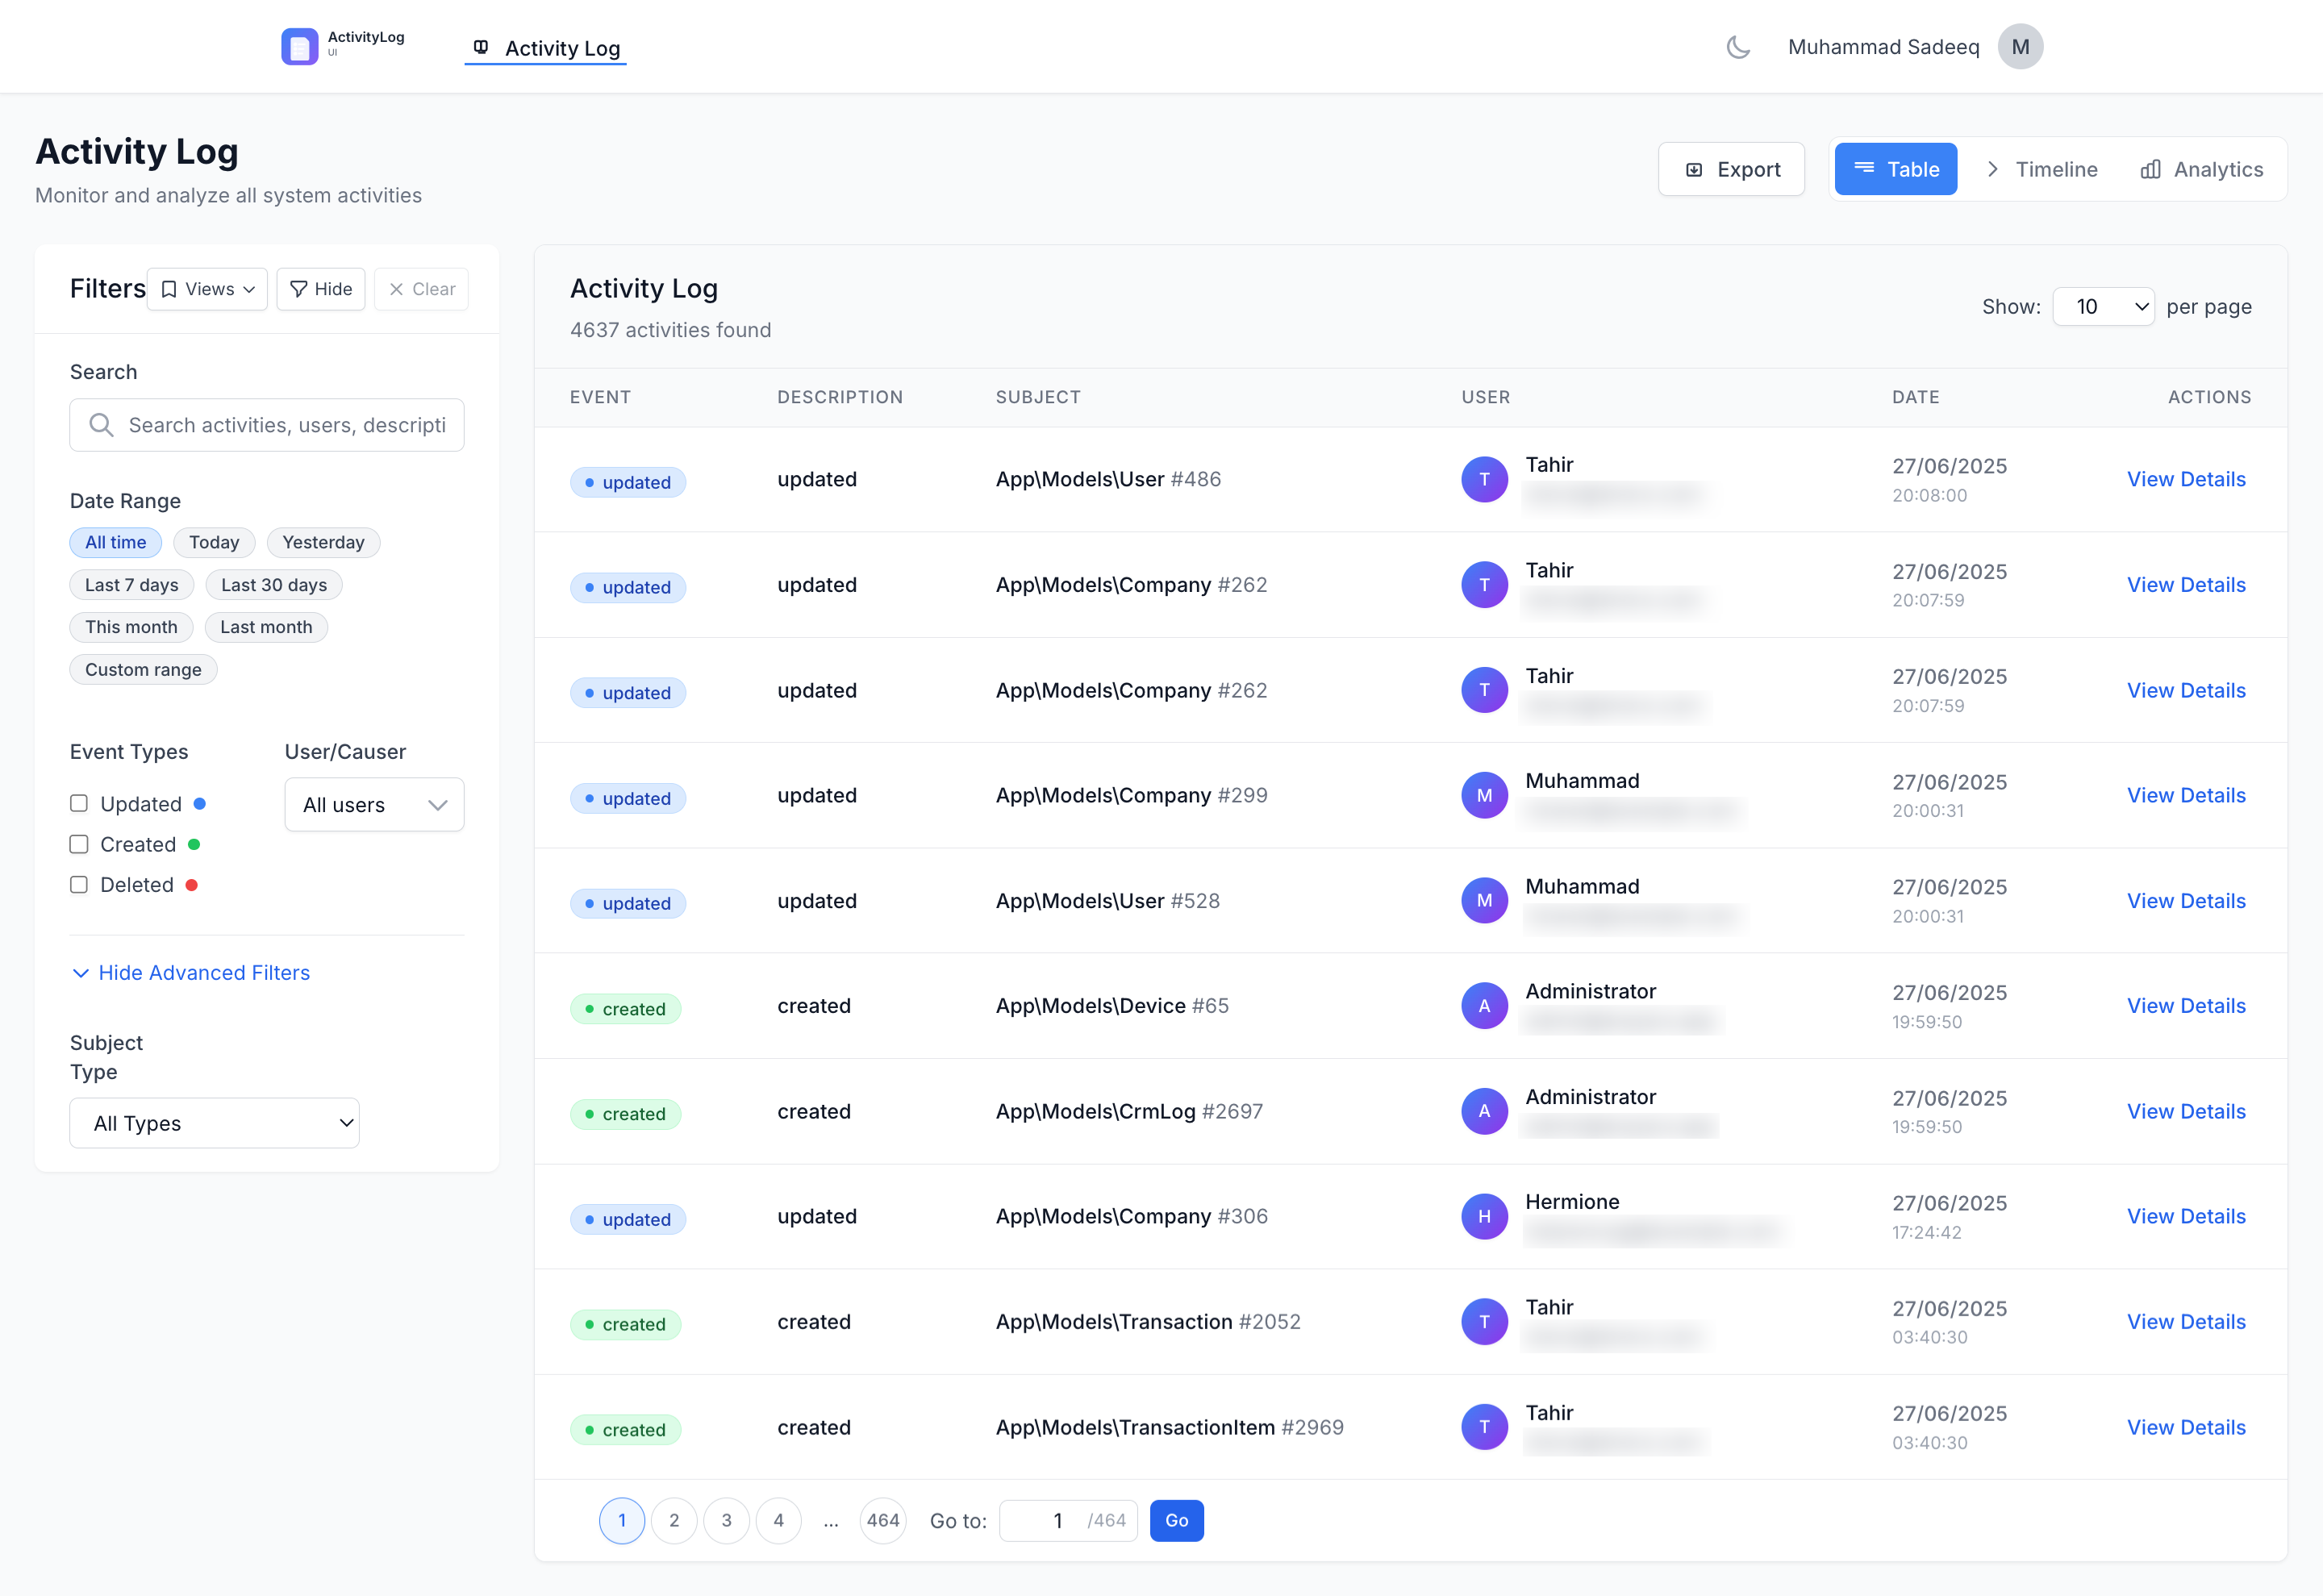
Task: Change items per page via the 10 dropdown
Action: coord(2104,306)
